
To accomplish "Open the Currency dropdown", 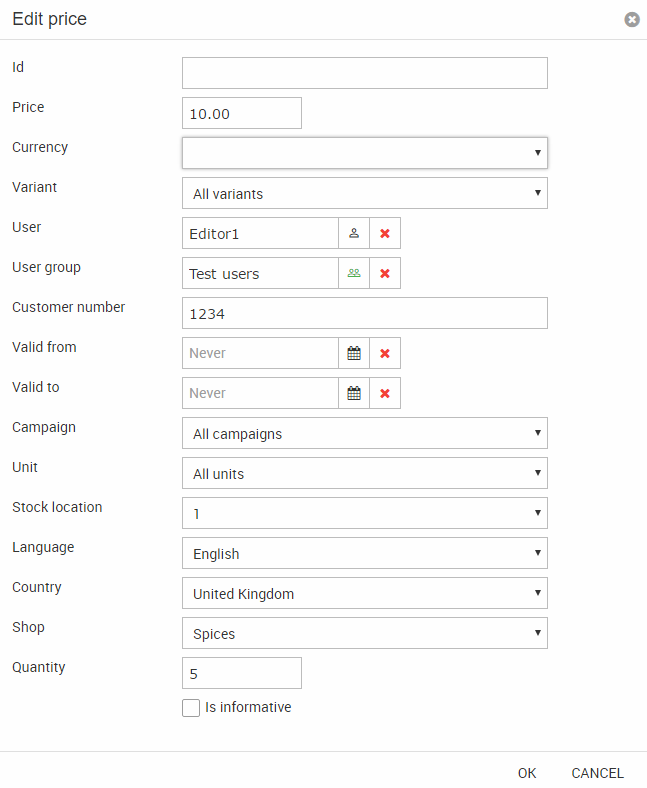I will point(364,153).
